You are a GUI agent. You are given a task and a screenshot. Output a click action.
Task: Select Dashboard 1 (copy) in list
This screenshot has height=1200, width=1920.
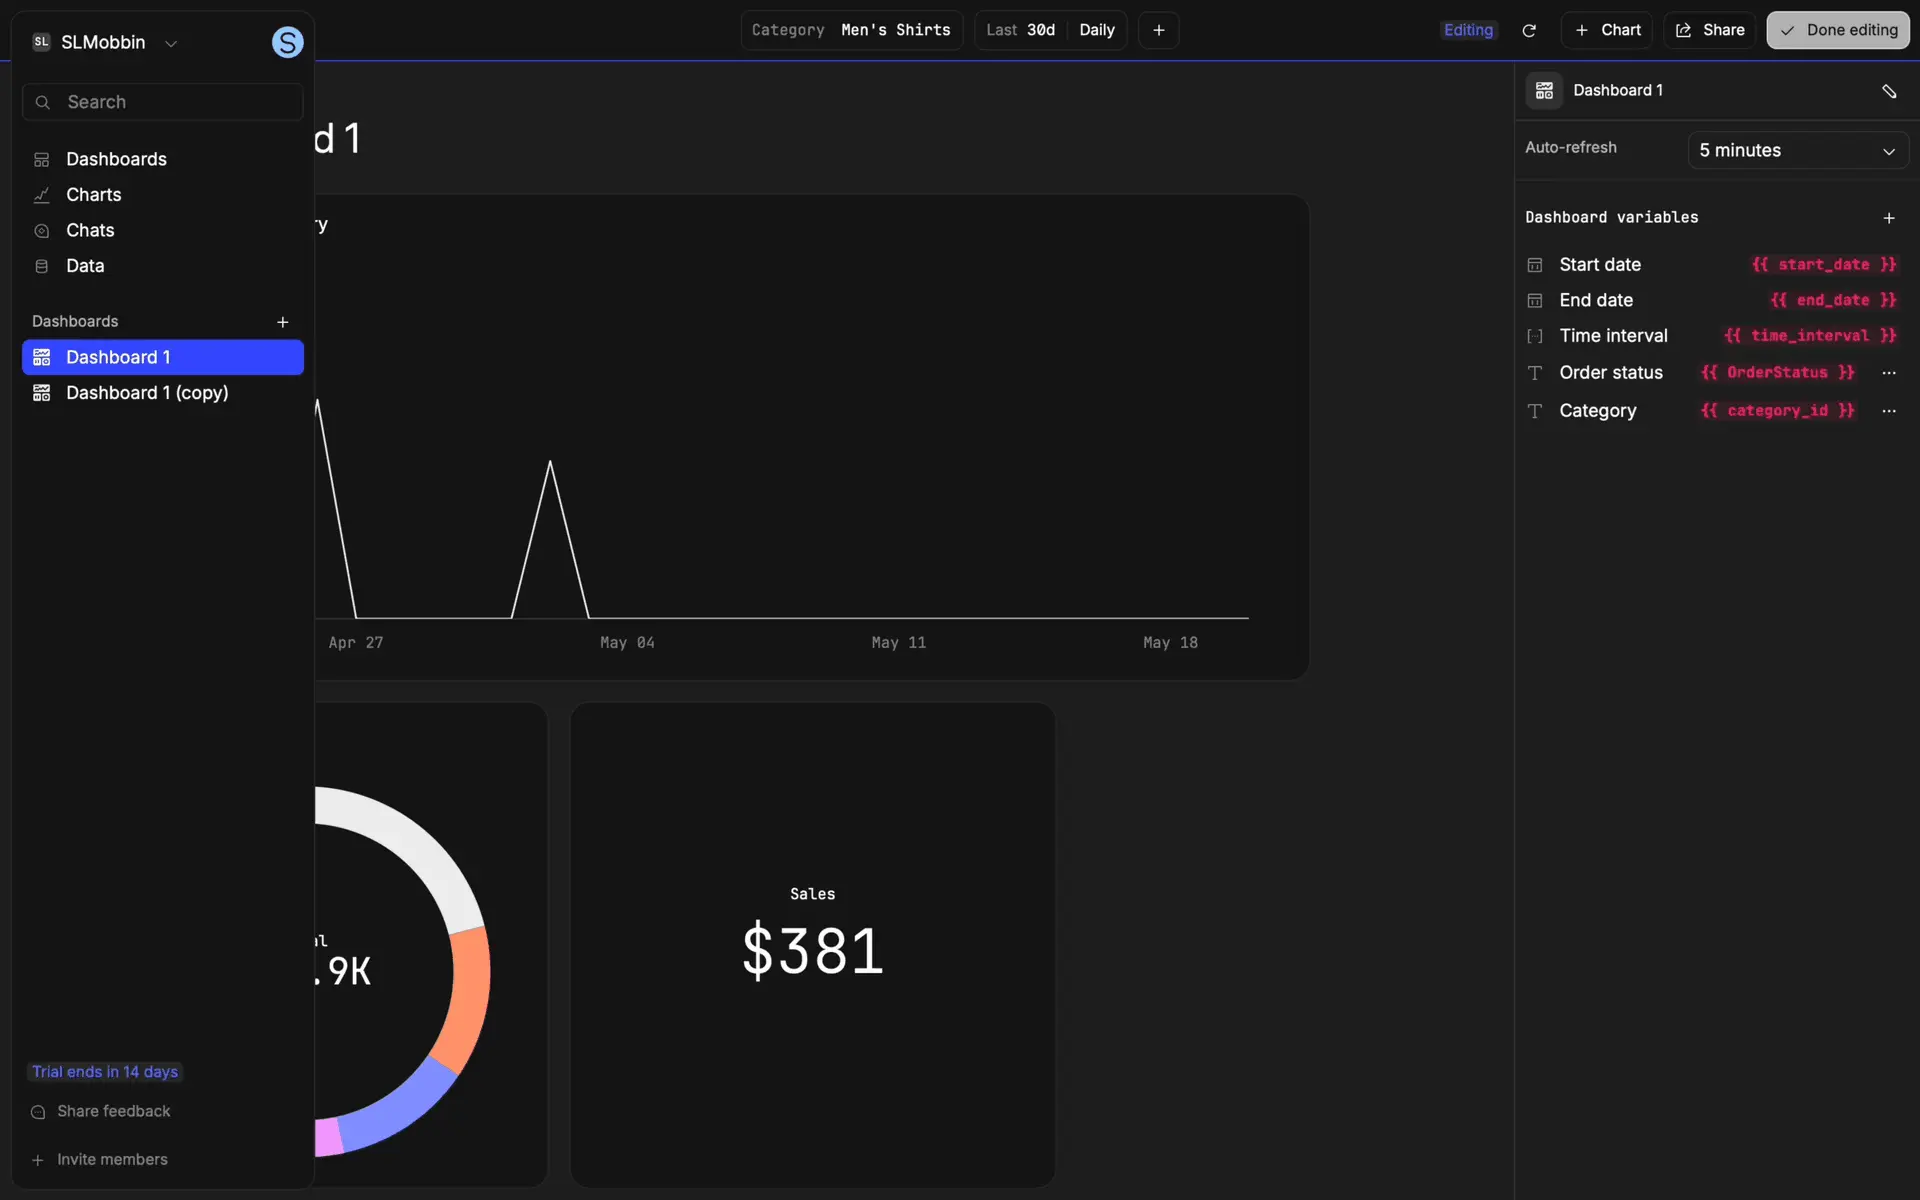pyautogui.click(x=147, y=393)
